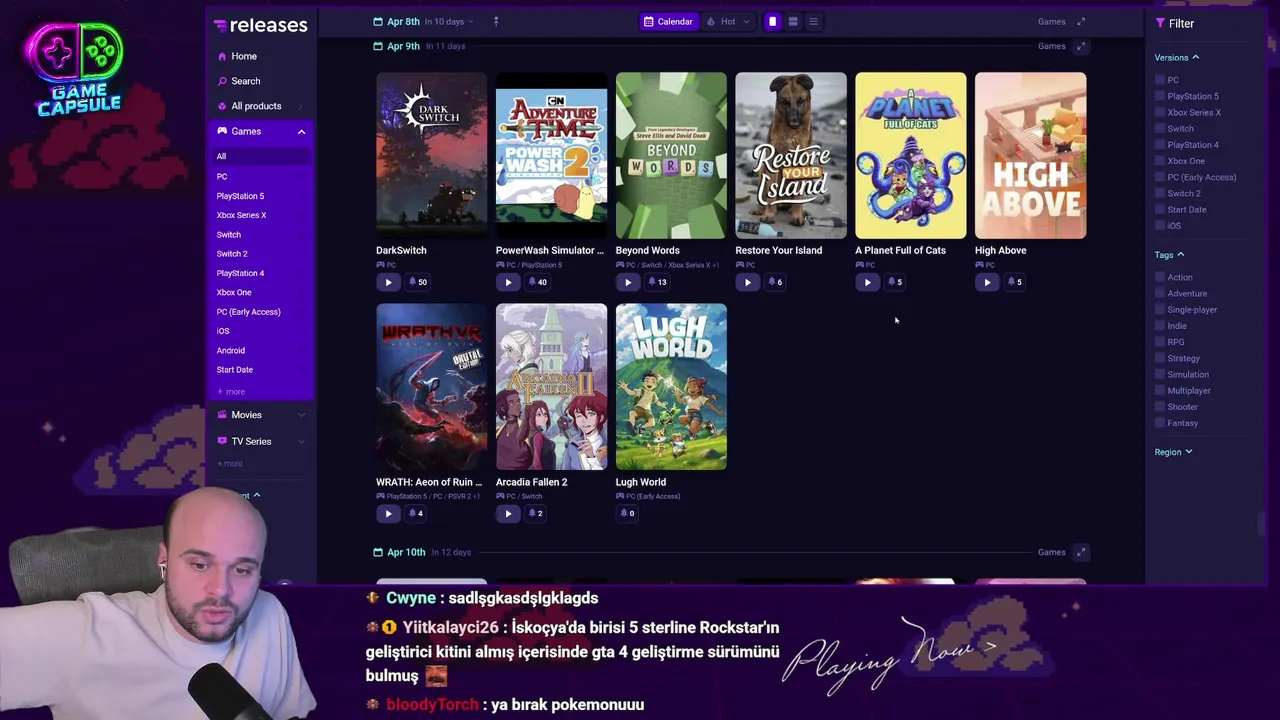The image size is (1280, 720).
Task: Select Switch 2 in Games sidebar list
Action: tap(232, 254)
